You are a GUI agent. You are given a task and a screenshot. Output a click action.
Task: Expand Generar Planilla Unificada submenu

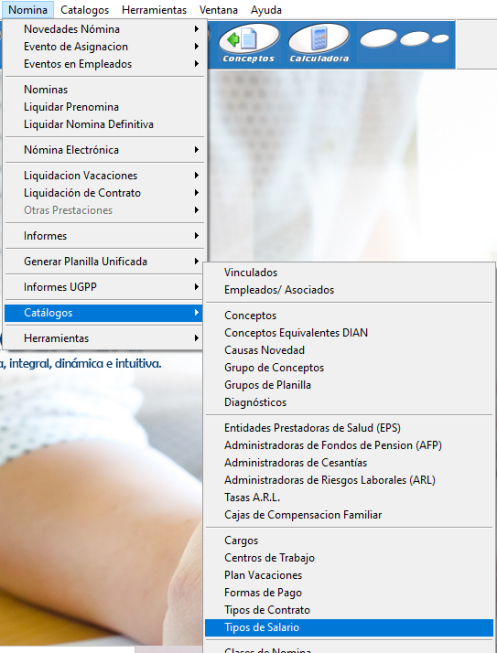(104, 262)
